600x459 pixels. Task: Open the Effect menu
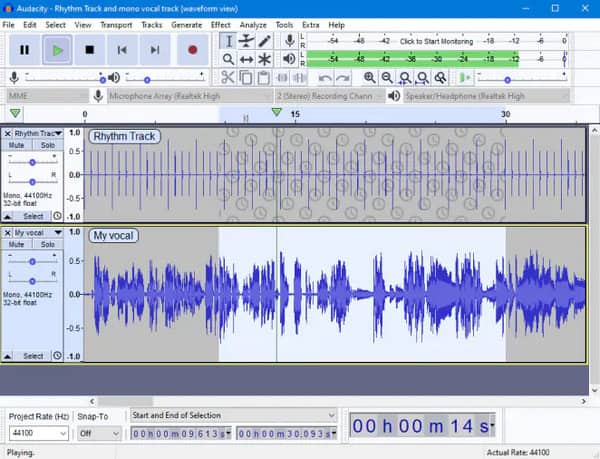click(220, 25)
